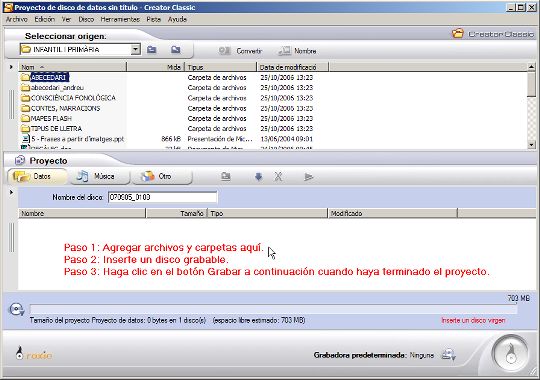Click the Nombre del disco input field
This screenshot has height=380, width=540.
[x=163, y=197]
